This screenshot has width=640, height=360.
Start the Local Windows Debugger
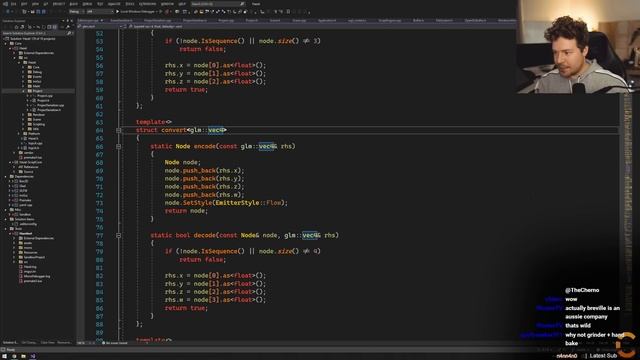click(137, 11)
